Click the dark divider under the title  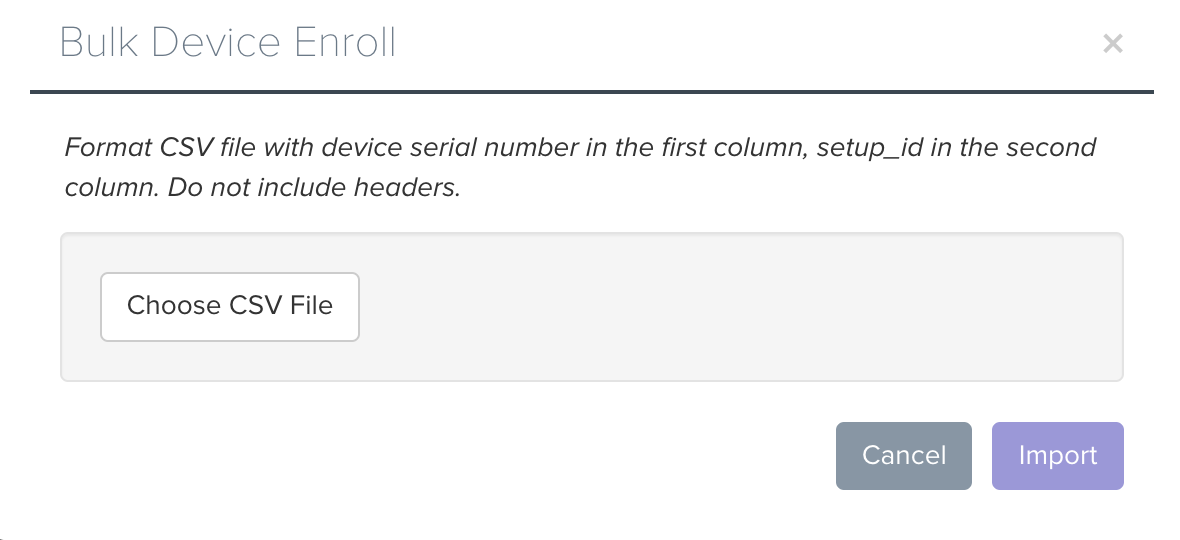[592, 92]
